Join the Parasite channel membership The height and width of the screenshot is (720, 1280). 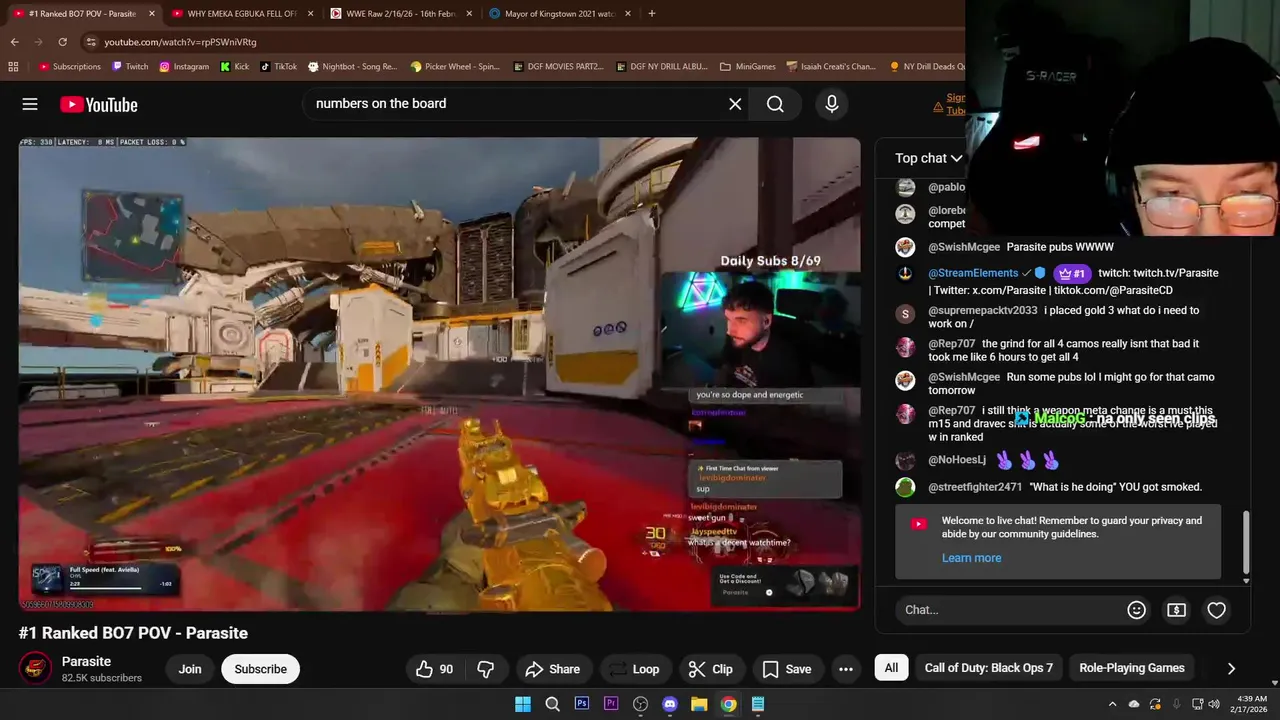coord(190,669)
